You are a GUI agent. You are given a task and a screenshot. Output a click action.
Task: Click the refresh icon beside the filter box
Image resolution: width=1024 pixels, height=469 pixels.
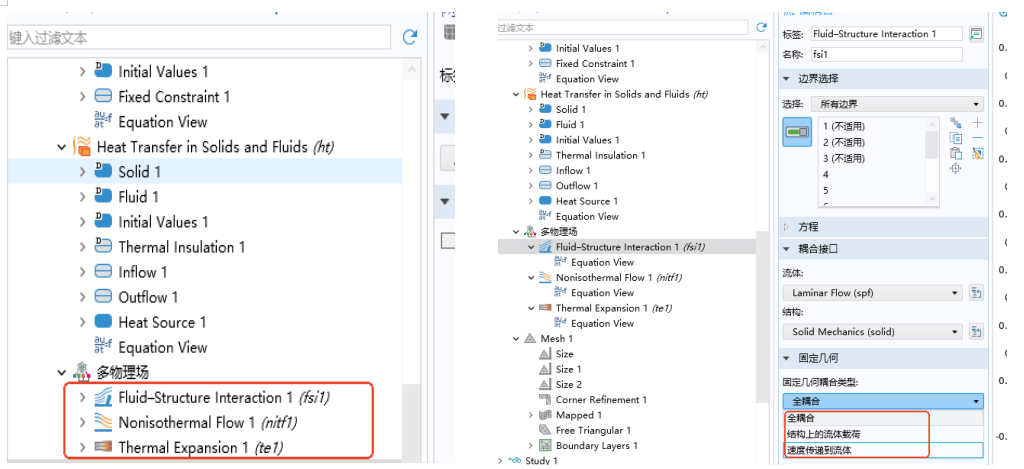tap(409, 37)
